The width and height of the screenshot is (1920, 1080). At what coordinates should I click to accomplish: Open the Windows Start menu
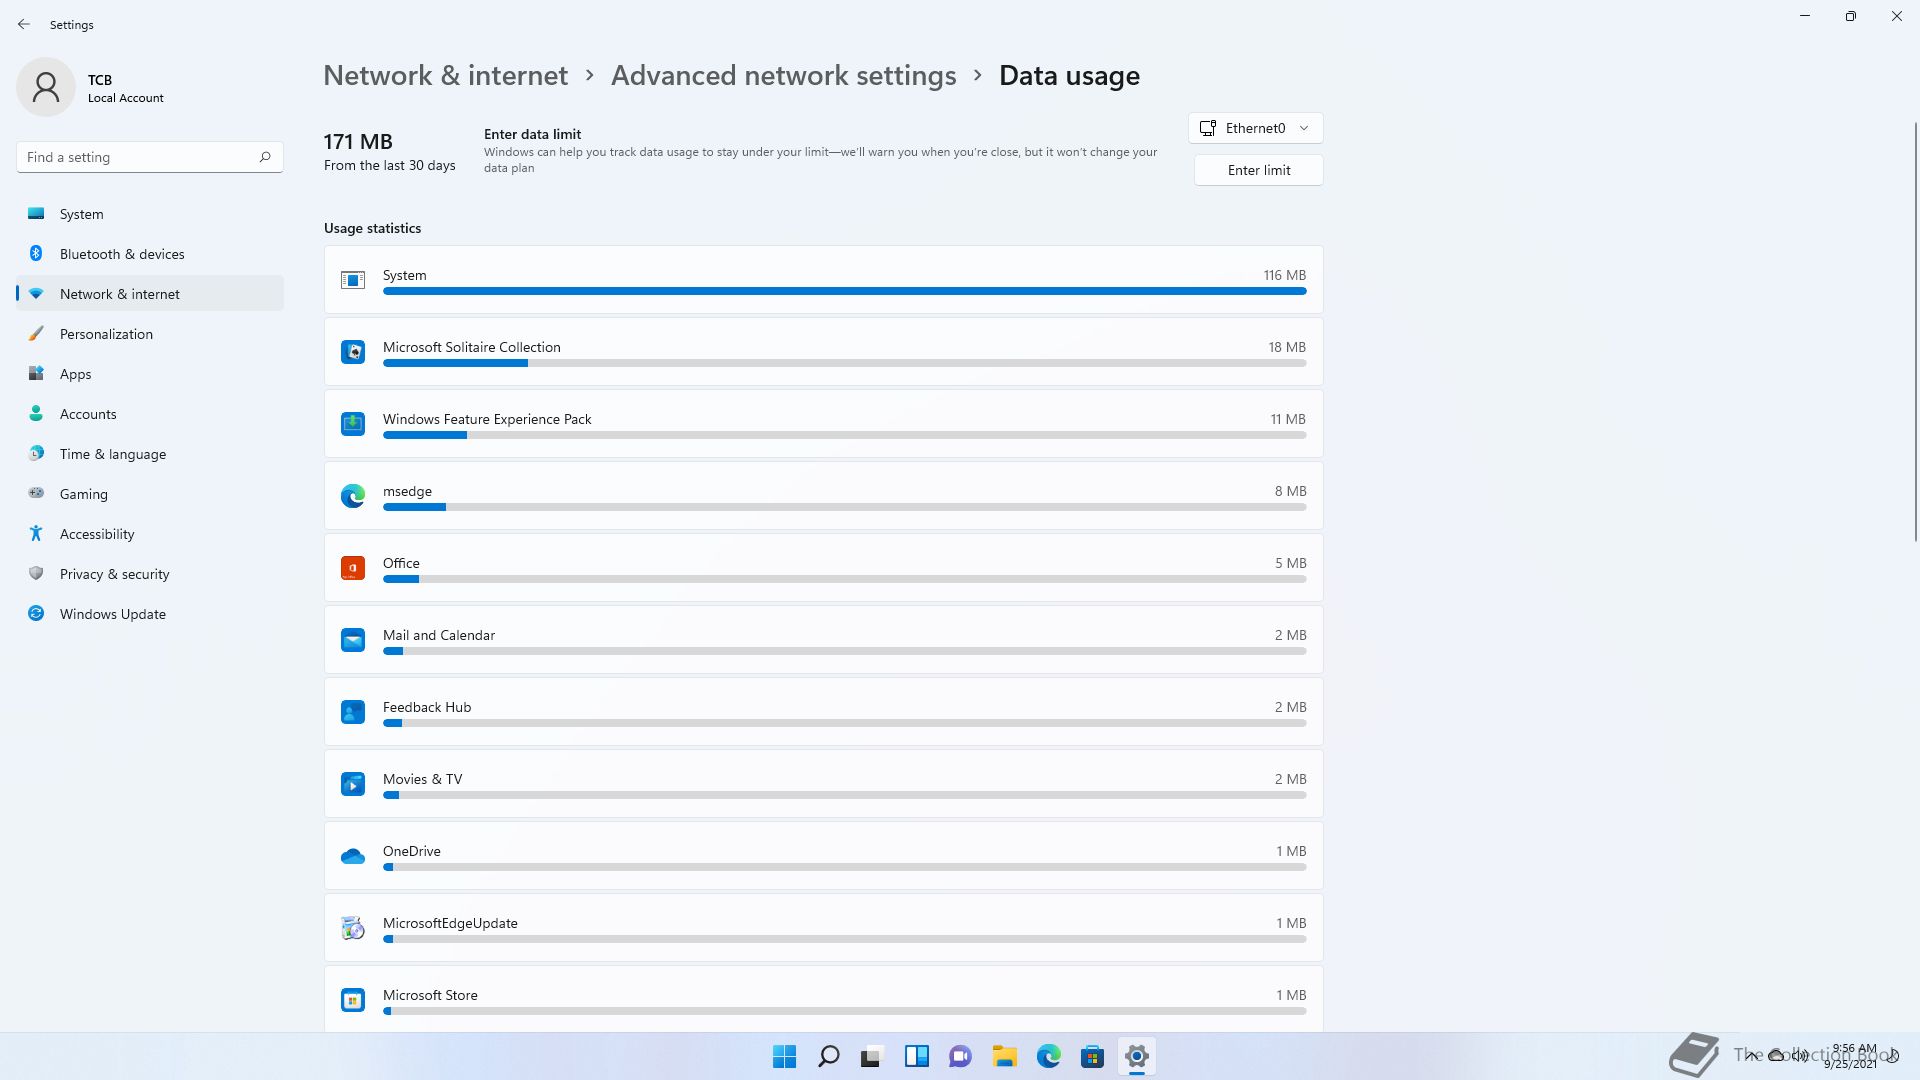click(x=785, y=1056)
